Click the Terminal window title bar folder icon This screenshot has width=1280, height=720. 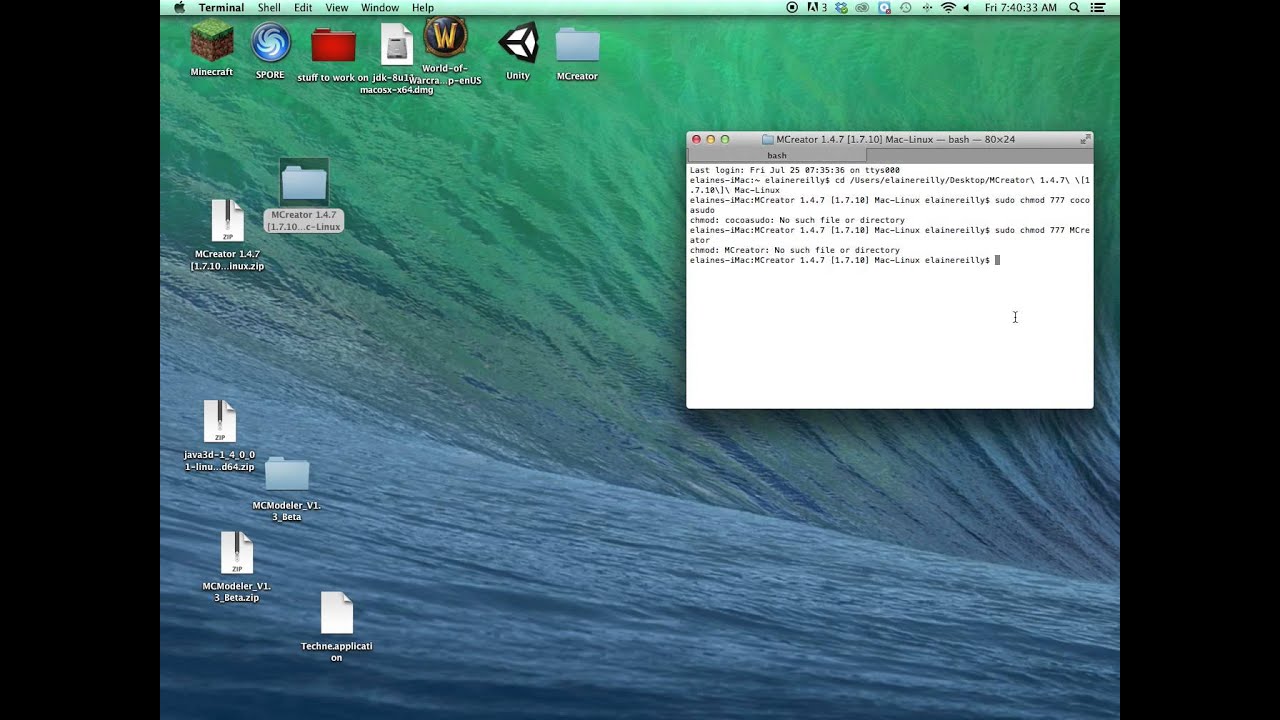click(768, 139)
